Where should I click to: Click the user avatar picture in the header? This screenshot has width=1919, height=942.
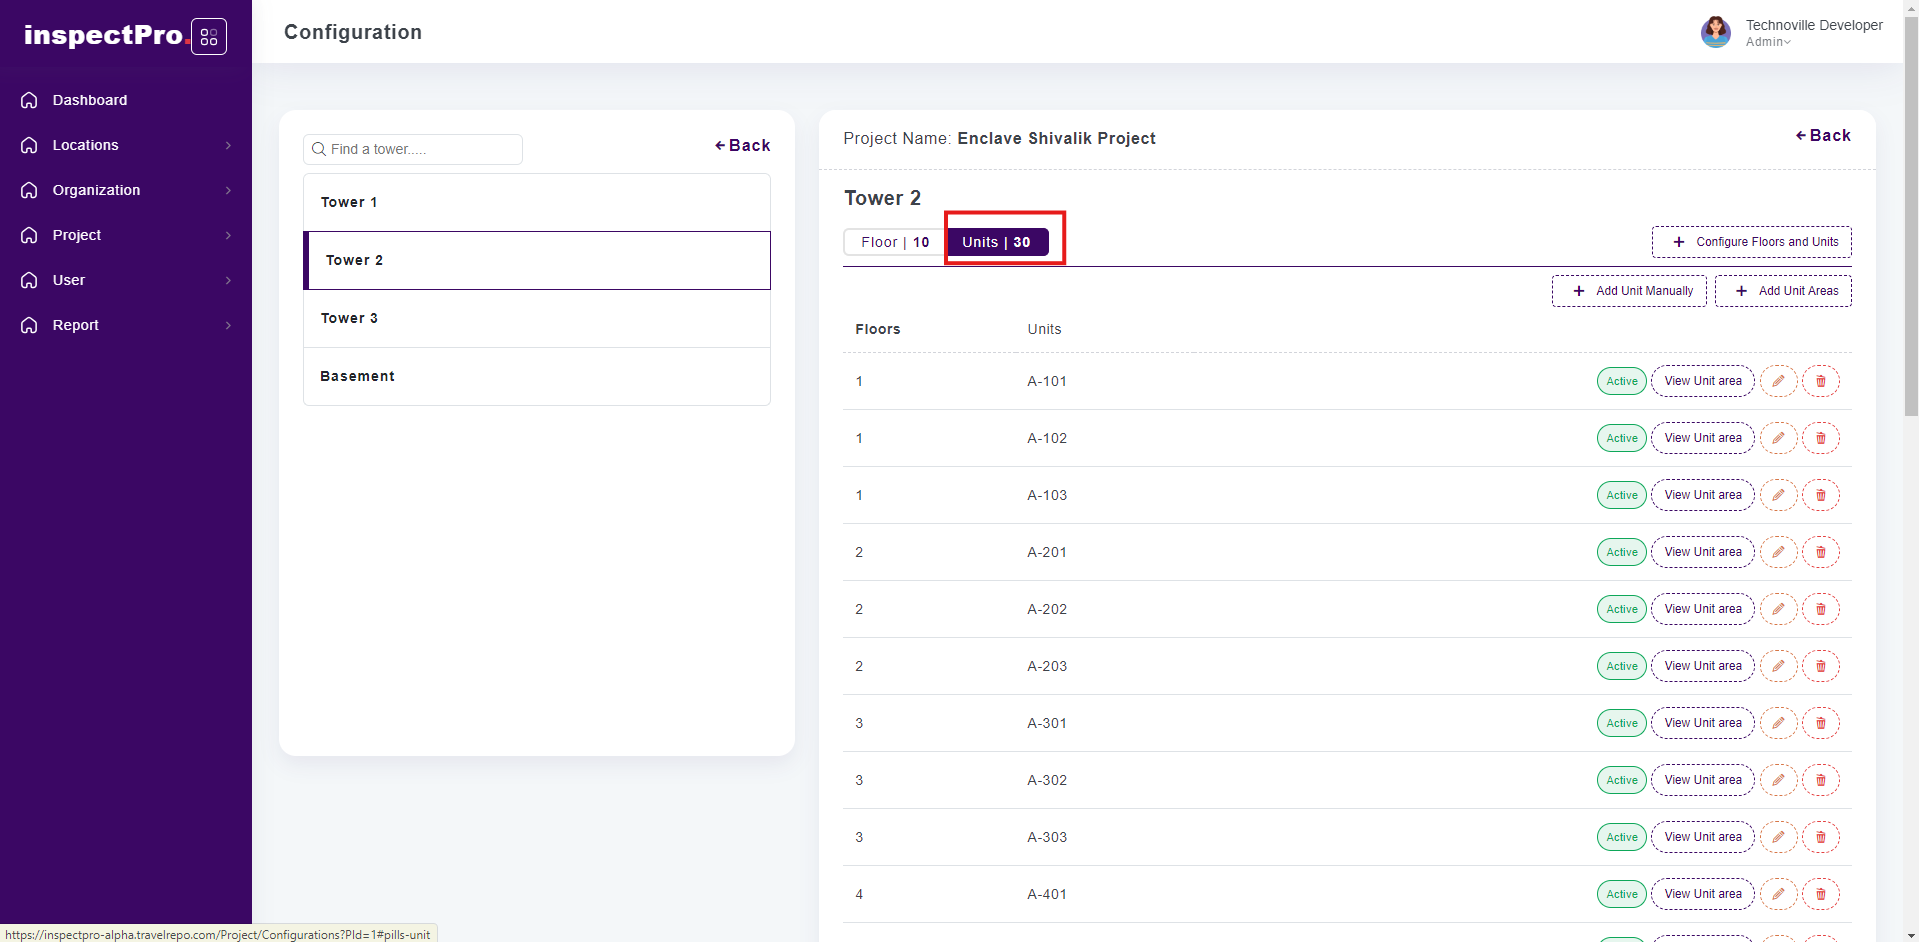pyautogui.click(x=1715, y=32)
